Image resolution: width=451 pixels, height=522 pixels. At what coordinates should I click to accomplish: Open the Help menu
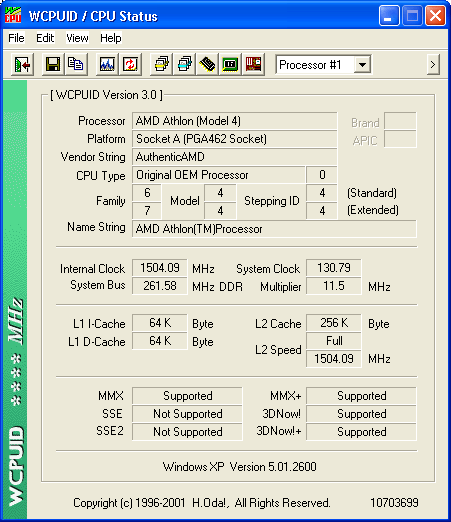pyautogui.click(x=111, y=38)
